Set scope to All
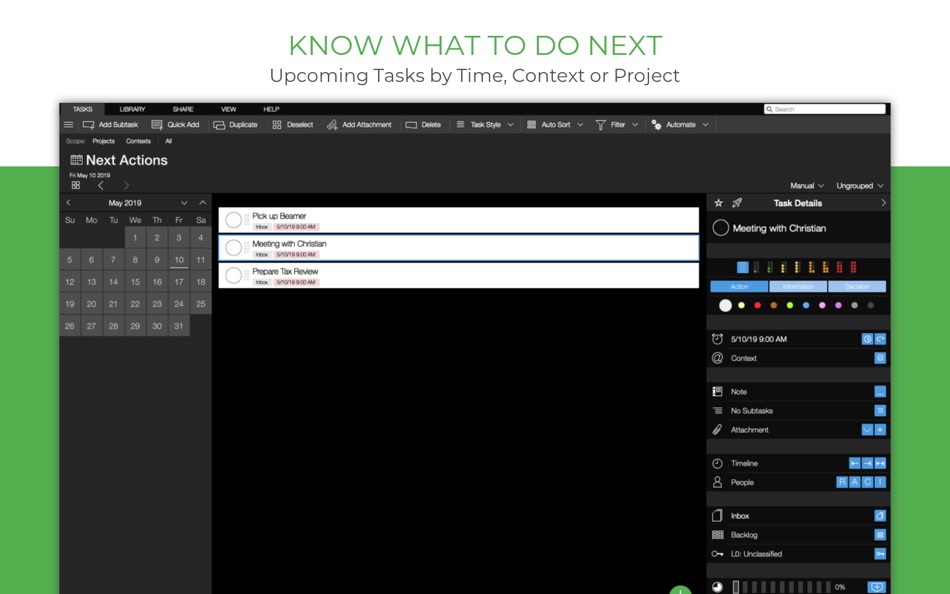This screenshot has height=594, width=950. (168, 141)
